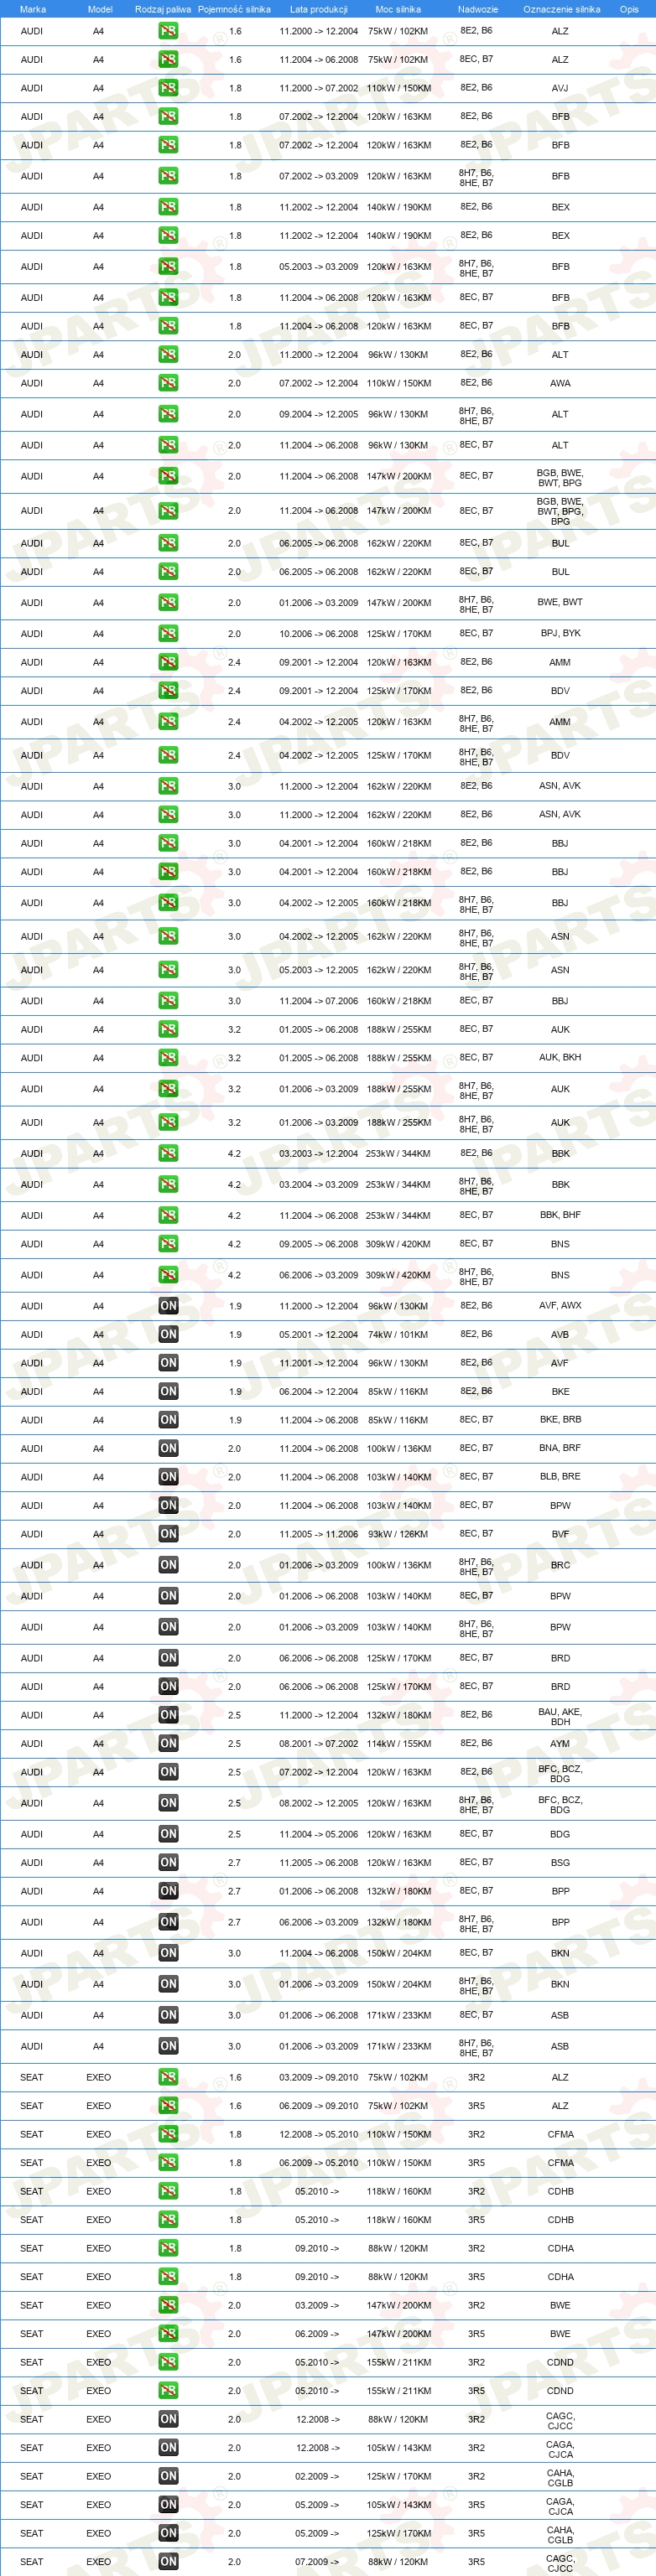Click '74kW / 101KM' power value
Image resolution: width=656 pixels, height=2576 pixels.
398,1334
